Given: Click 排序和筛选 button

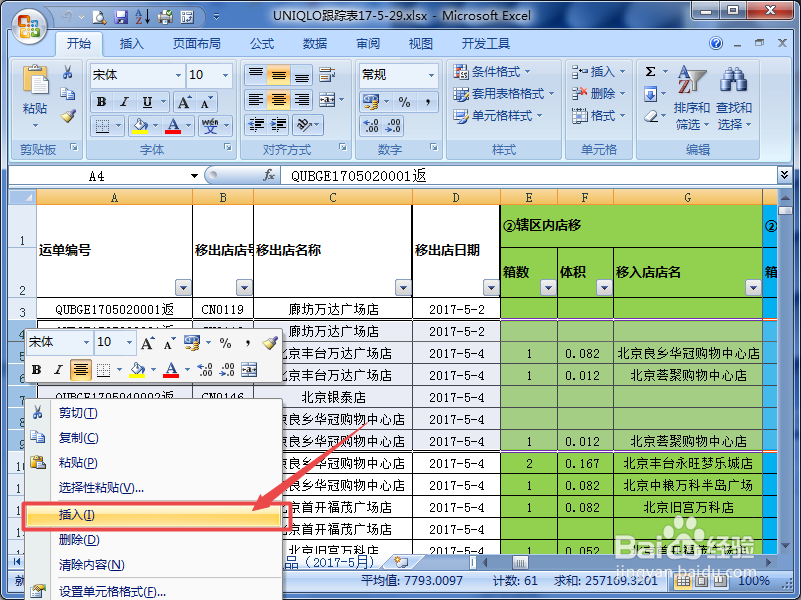Looking at the screenshot, I should coord(692,97).
